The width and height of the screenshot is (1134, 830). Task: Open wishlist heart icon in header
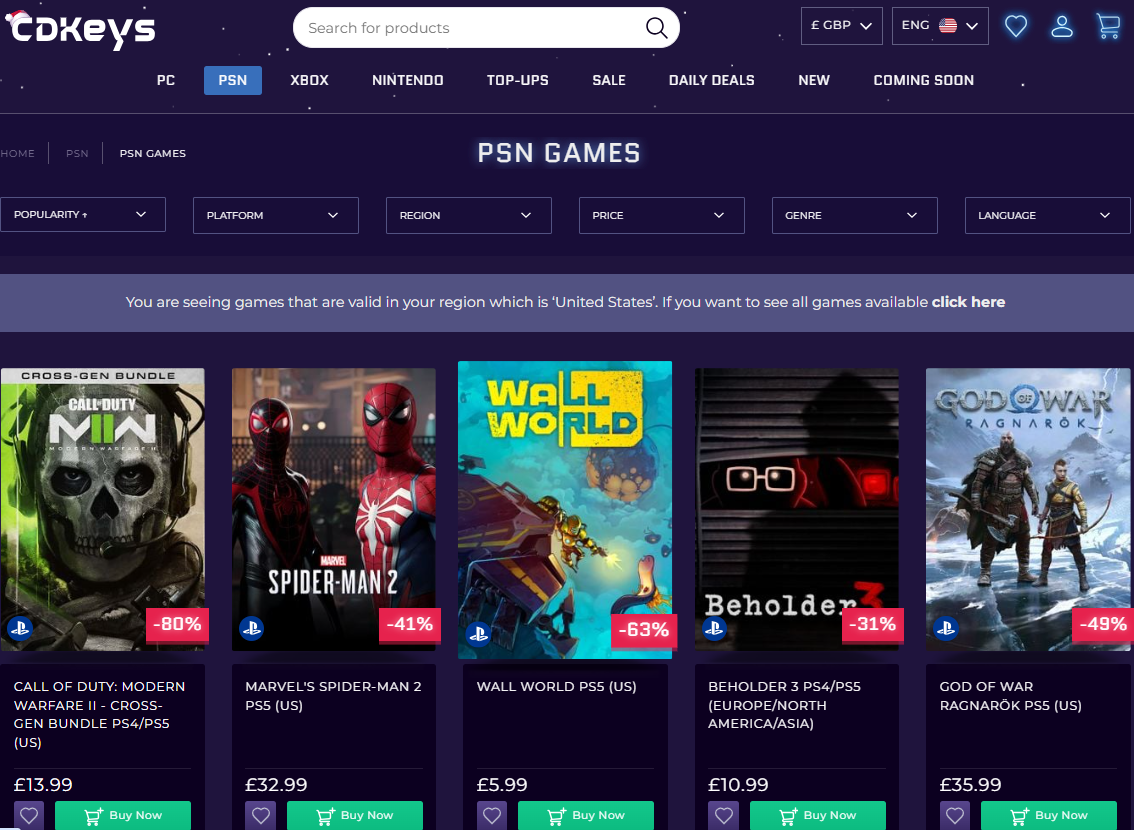1015,27
